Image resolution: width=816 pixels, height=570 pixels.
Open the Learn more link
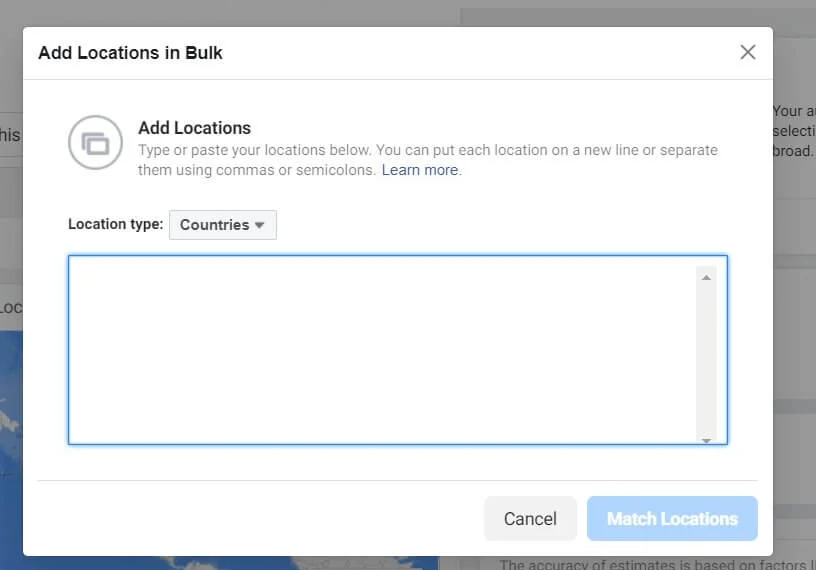pos(420,170)
